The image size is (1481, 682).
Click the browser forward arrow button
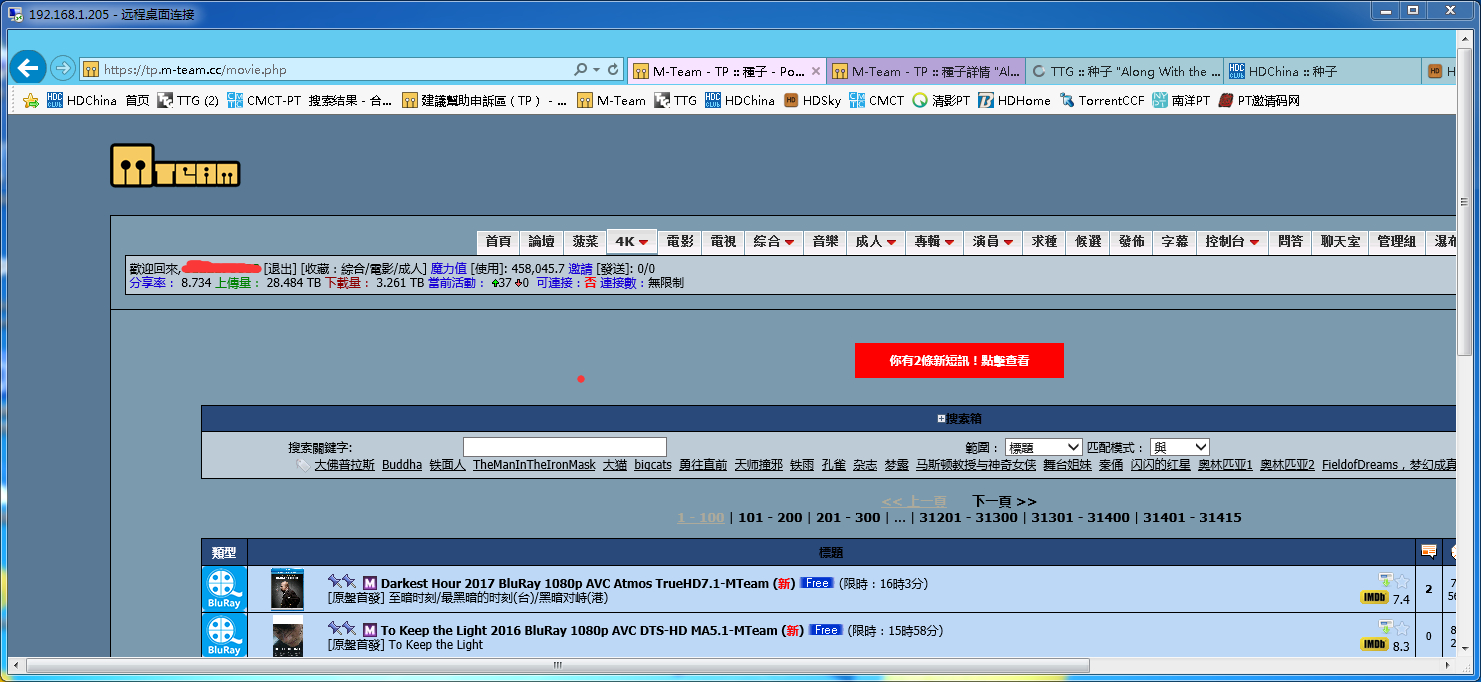point(62,69)
